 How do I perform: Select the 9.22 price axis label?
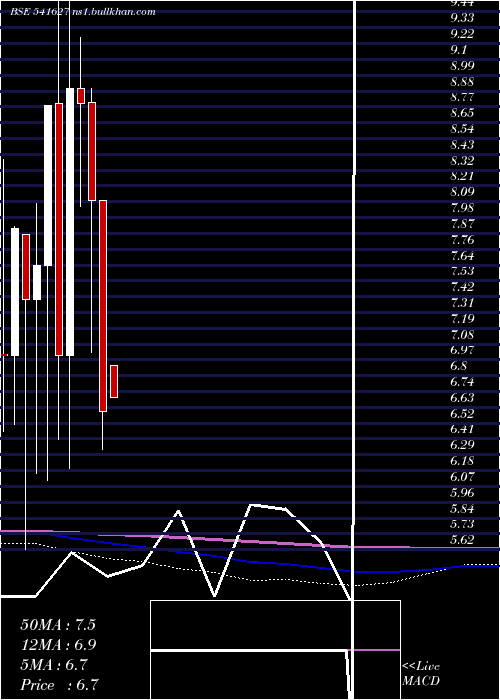click(x=462, y=33)
